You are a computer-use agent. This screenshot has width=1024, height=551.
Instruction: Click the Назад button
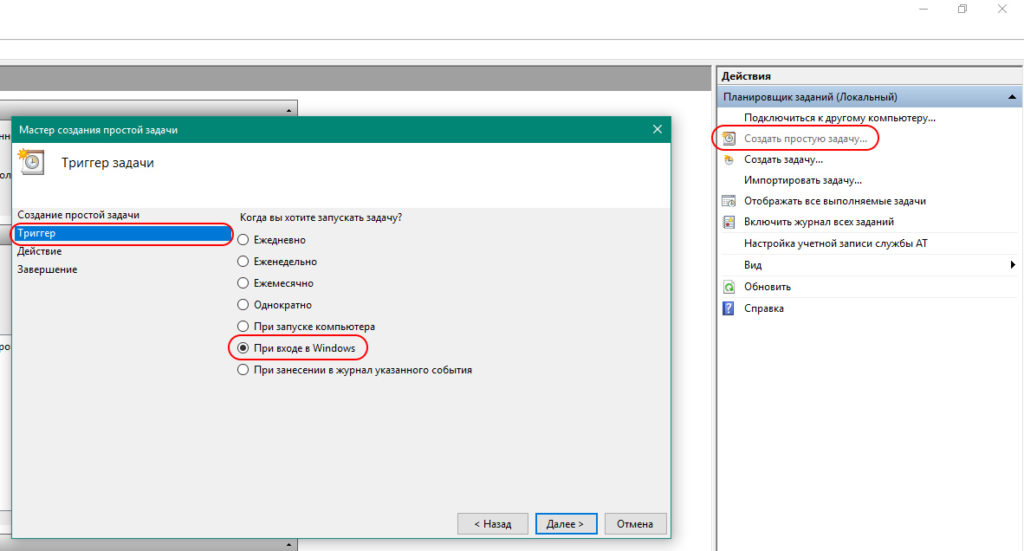click(x=492, y=524)
